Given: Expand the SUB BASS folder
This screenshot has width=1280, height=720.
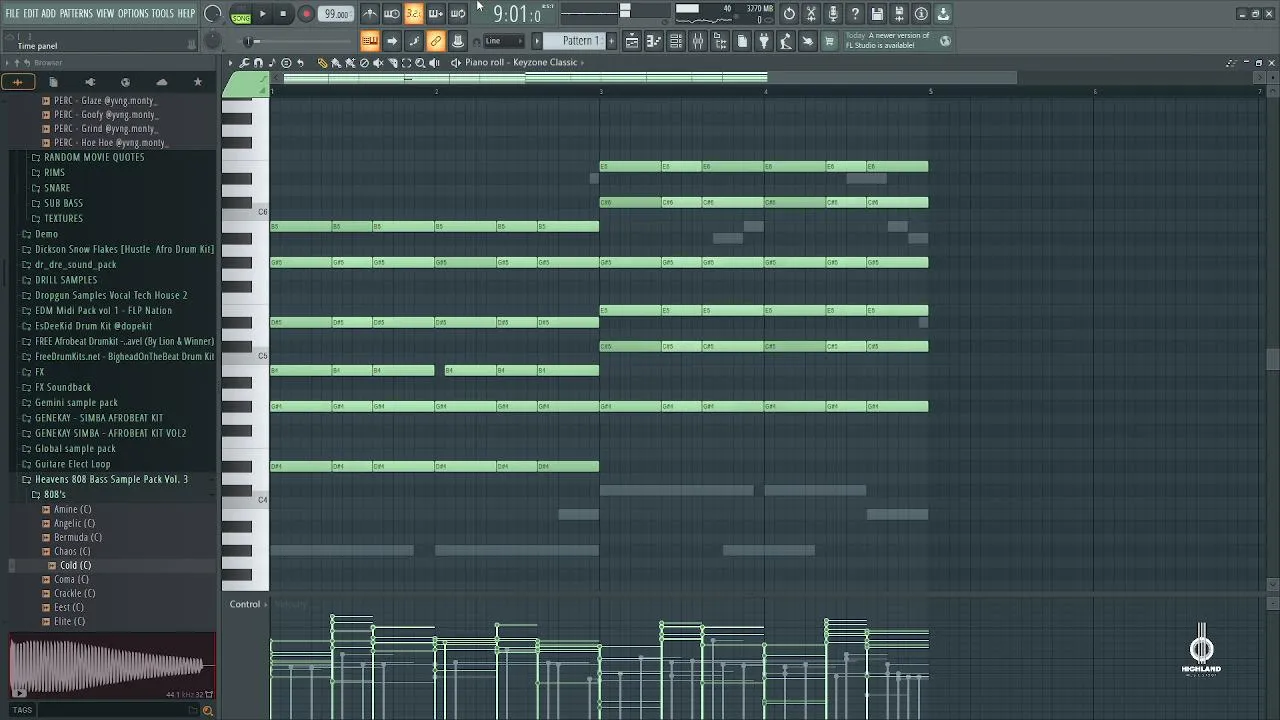Looking at the screenshot, I should point(63,203).
